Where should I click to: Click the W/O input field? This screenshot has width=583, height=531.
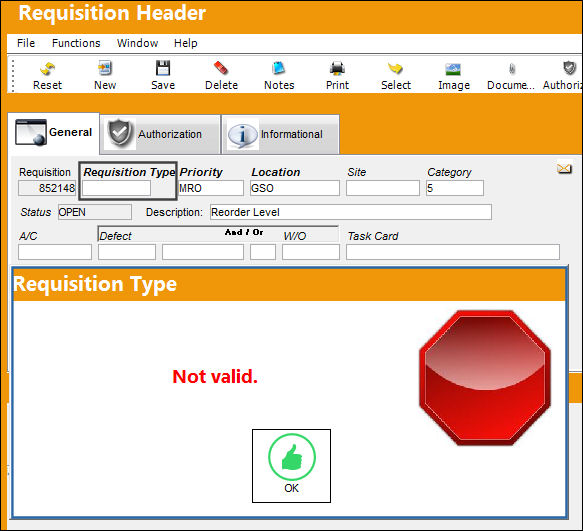tap(310, 252)
